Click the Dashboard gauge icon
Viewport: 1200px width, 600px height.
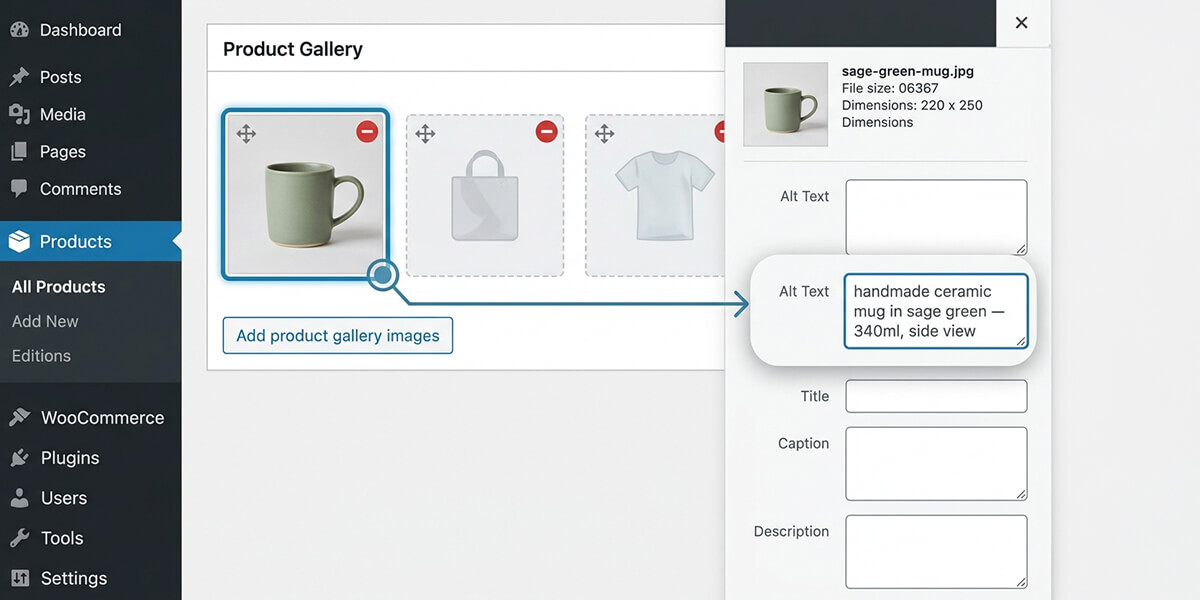tap(19, 30)
